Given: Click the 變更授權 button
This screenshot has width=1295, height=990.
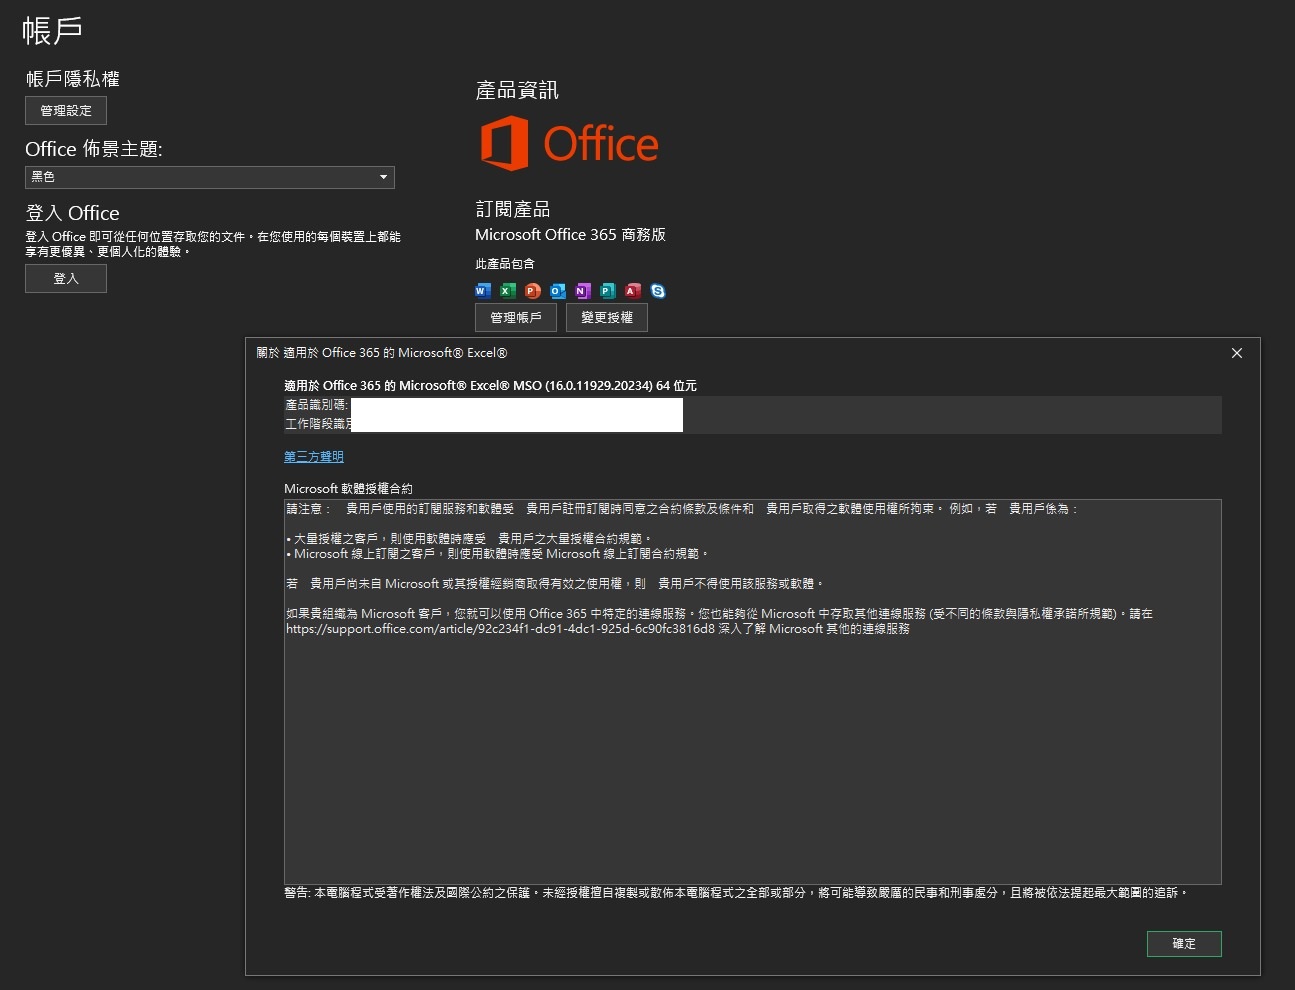Looking at the screenshot, I should point(607,318).
